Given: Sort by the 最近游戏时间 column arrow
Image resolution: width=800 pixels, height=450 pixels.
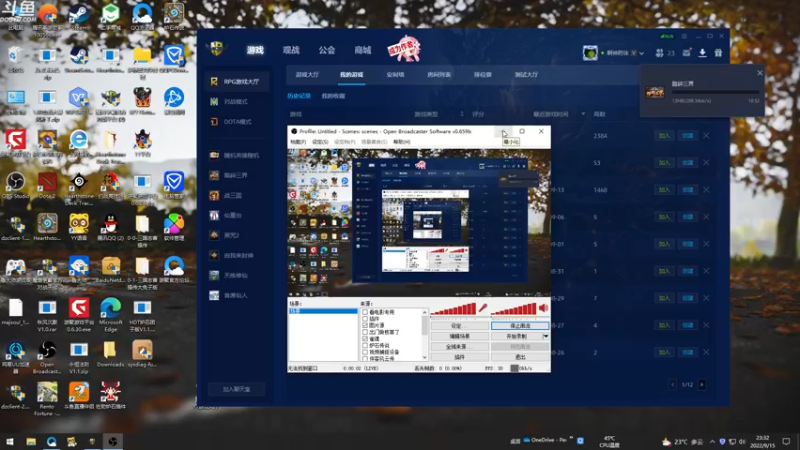Looking at the screenshot, I should click(583, 114).
